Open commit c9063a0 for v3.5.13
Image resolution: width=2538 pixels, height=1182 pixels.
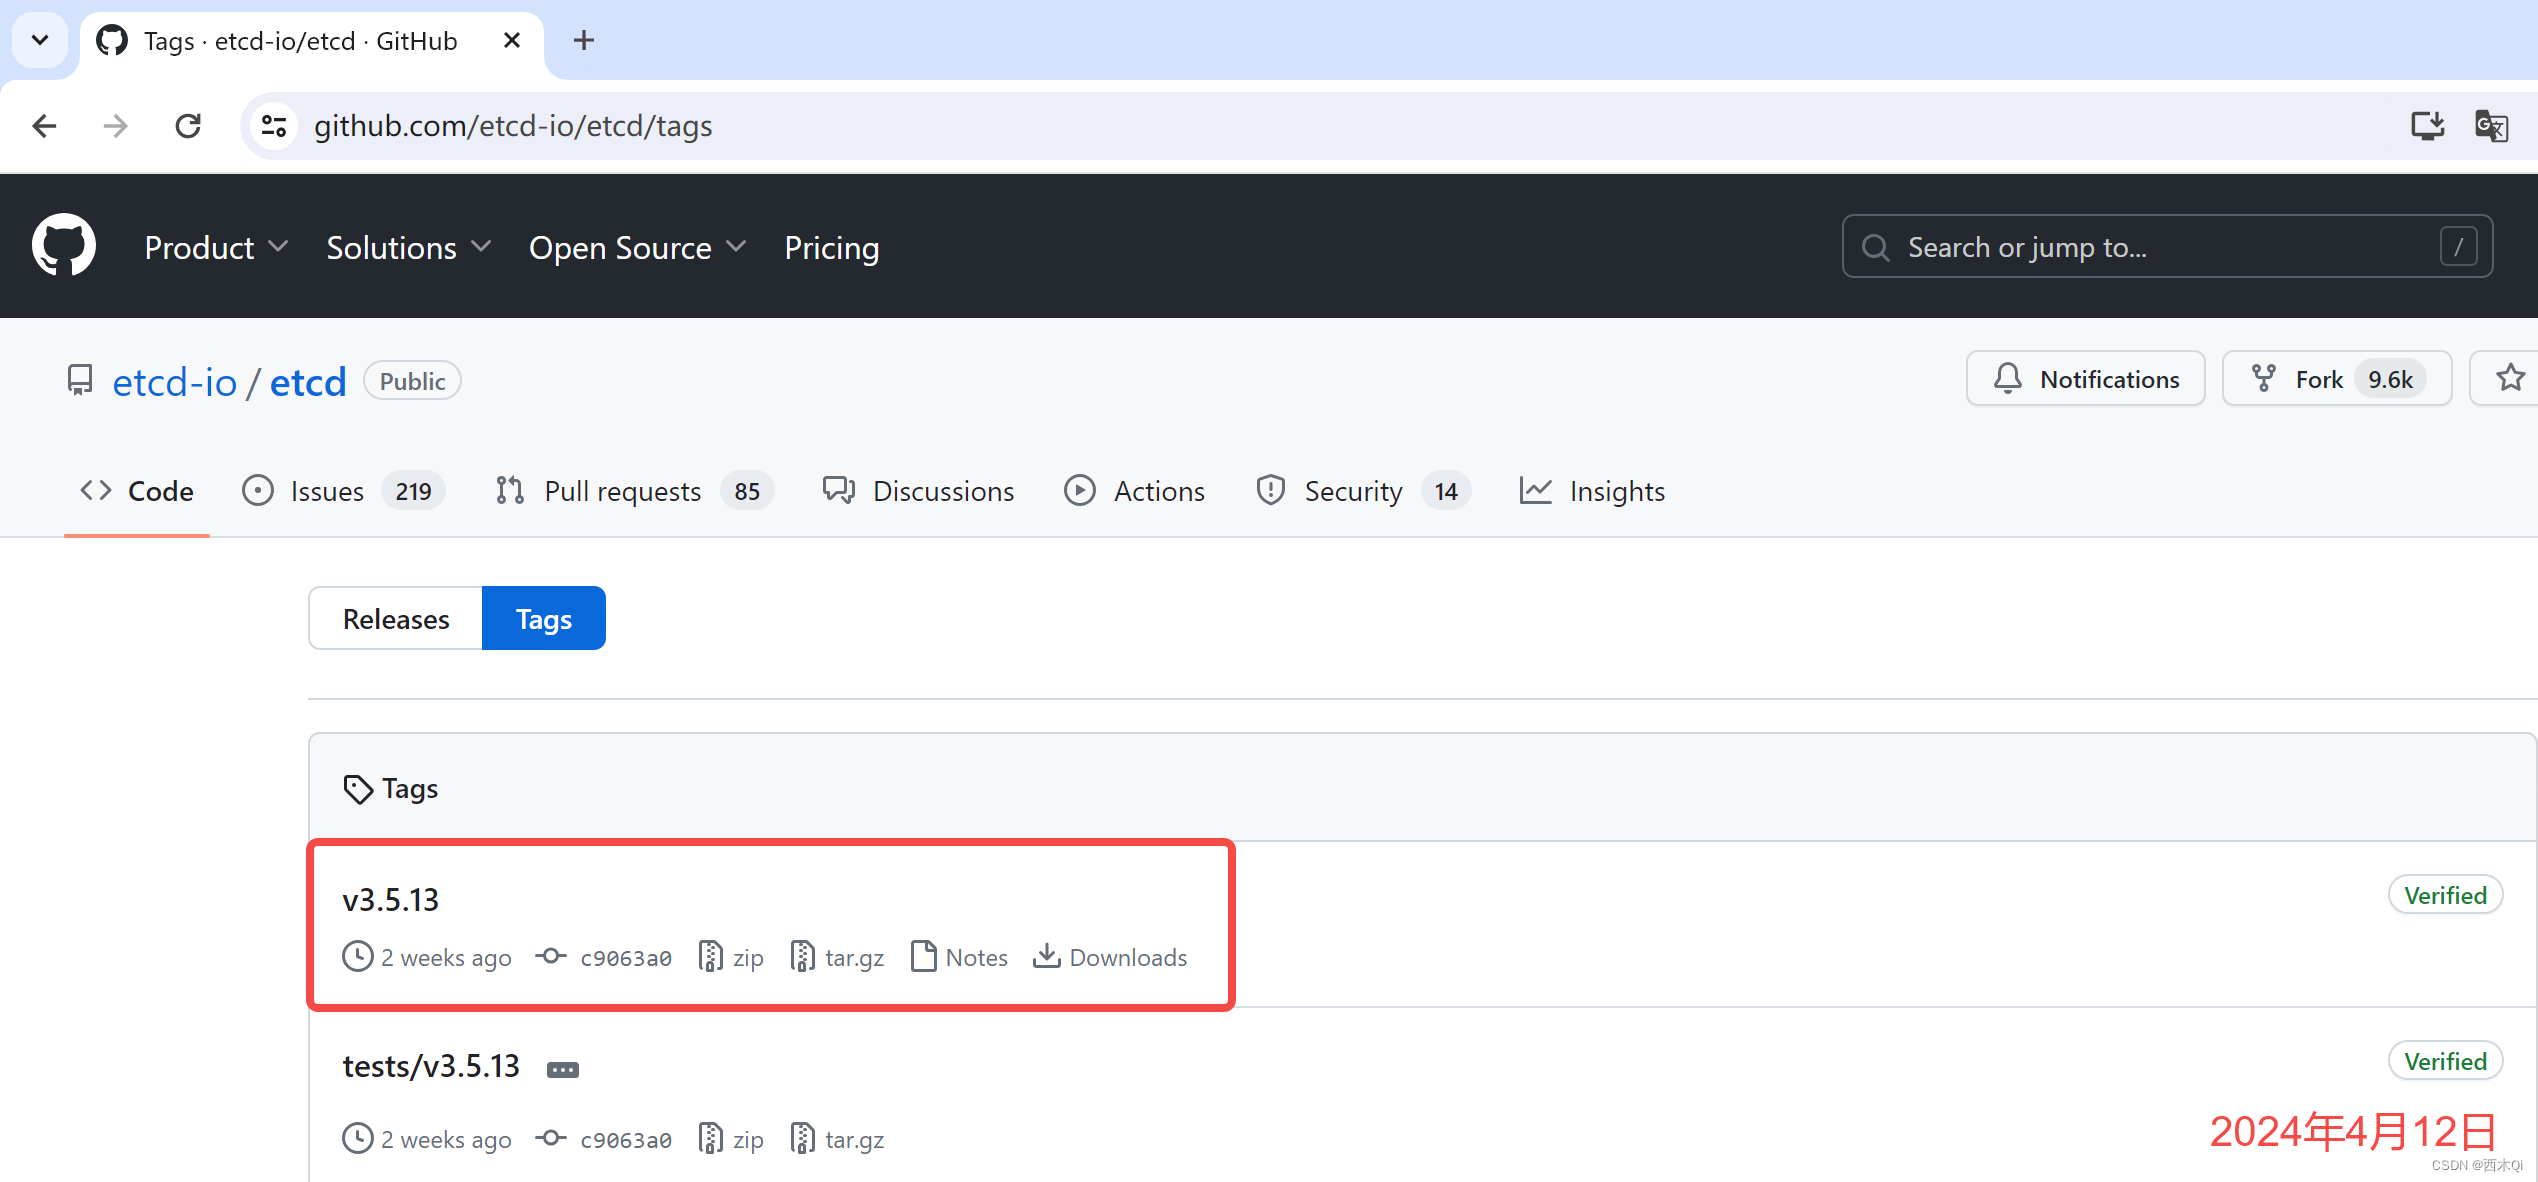[x=625, y=958]
